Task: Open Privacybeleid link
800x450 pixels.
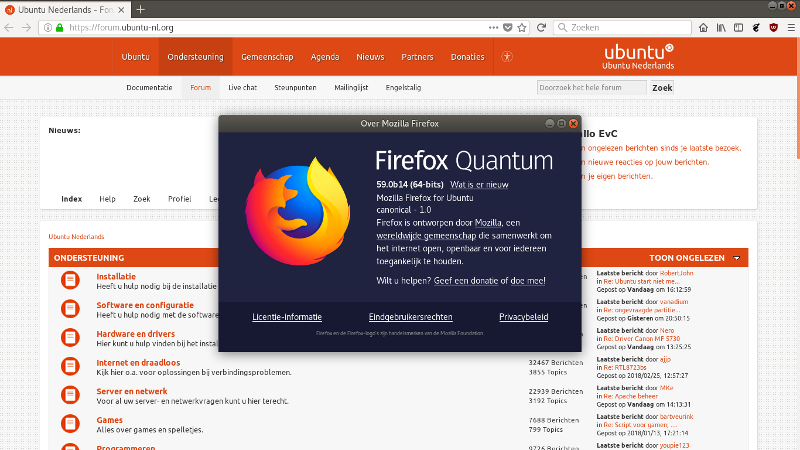Action: (x=523, y=317)
